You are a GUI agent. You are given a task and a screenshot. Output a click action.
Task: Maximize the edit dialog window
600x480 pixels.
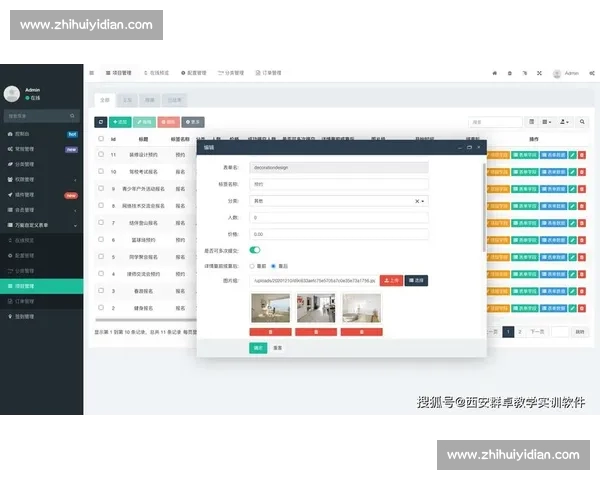[469, 147]
